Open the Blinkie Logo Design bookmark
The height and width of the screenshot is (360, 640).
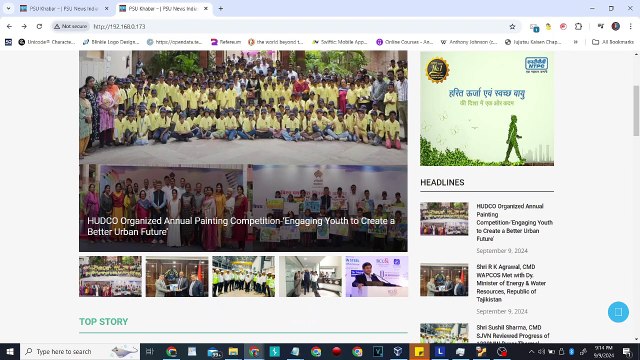[x=111, y=42]
